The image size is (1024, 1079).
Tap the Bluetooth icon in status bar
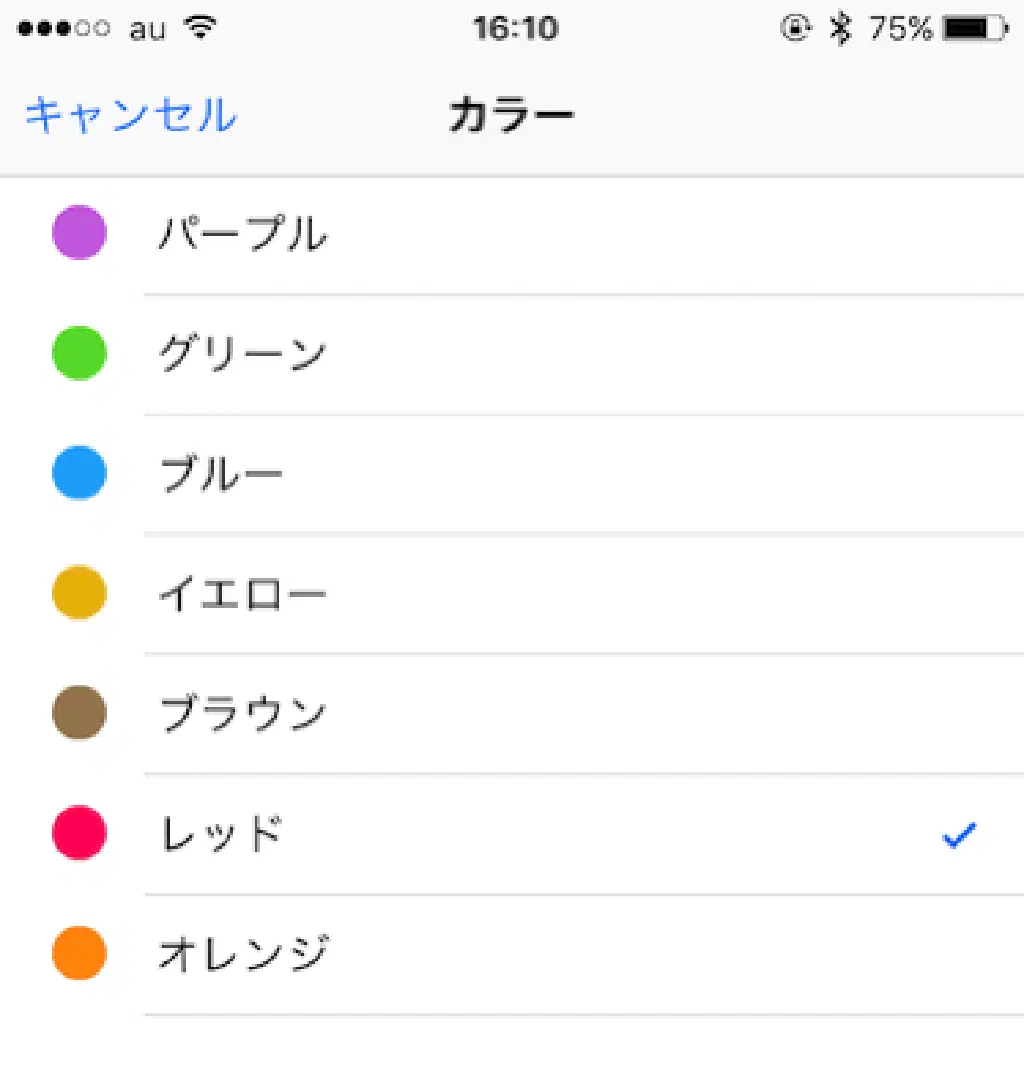[x=841, y=29]
